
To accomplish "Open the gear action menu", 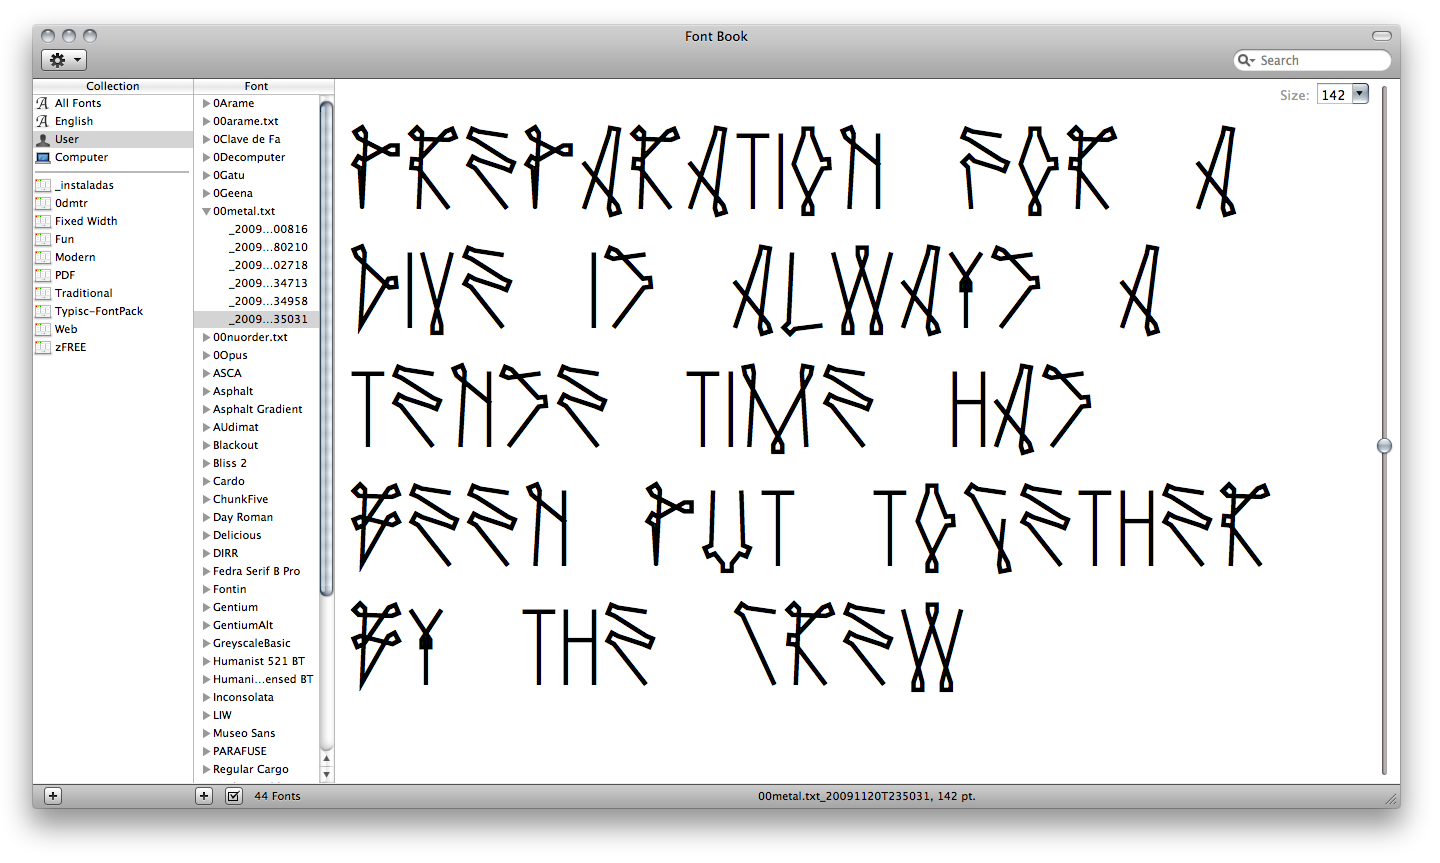I will coord(63,60).
